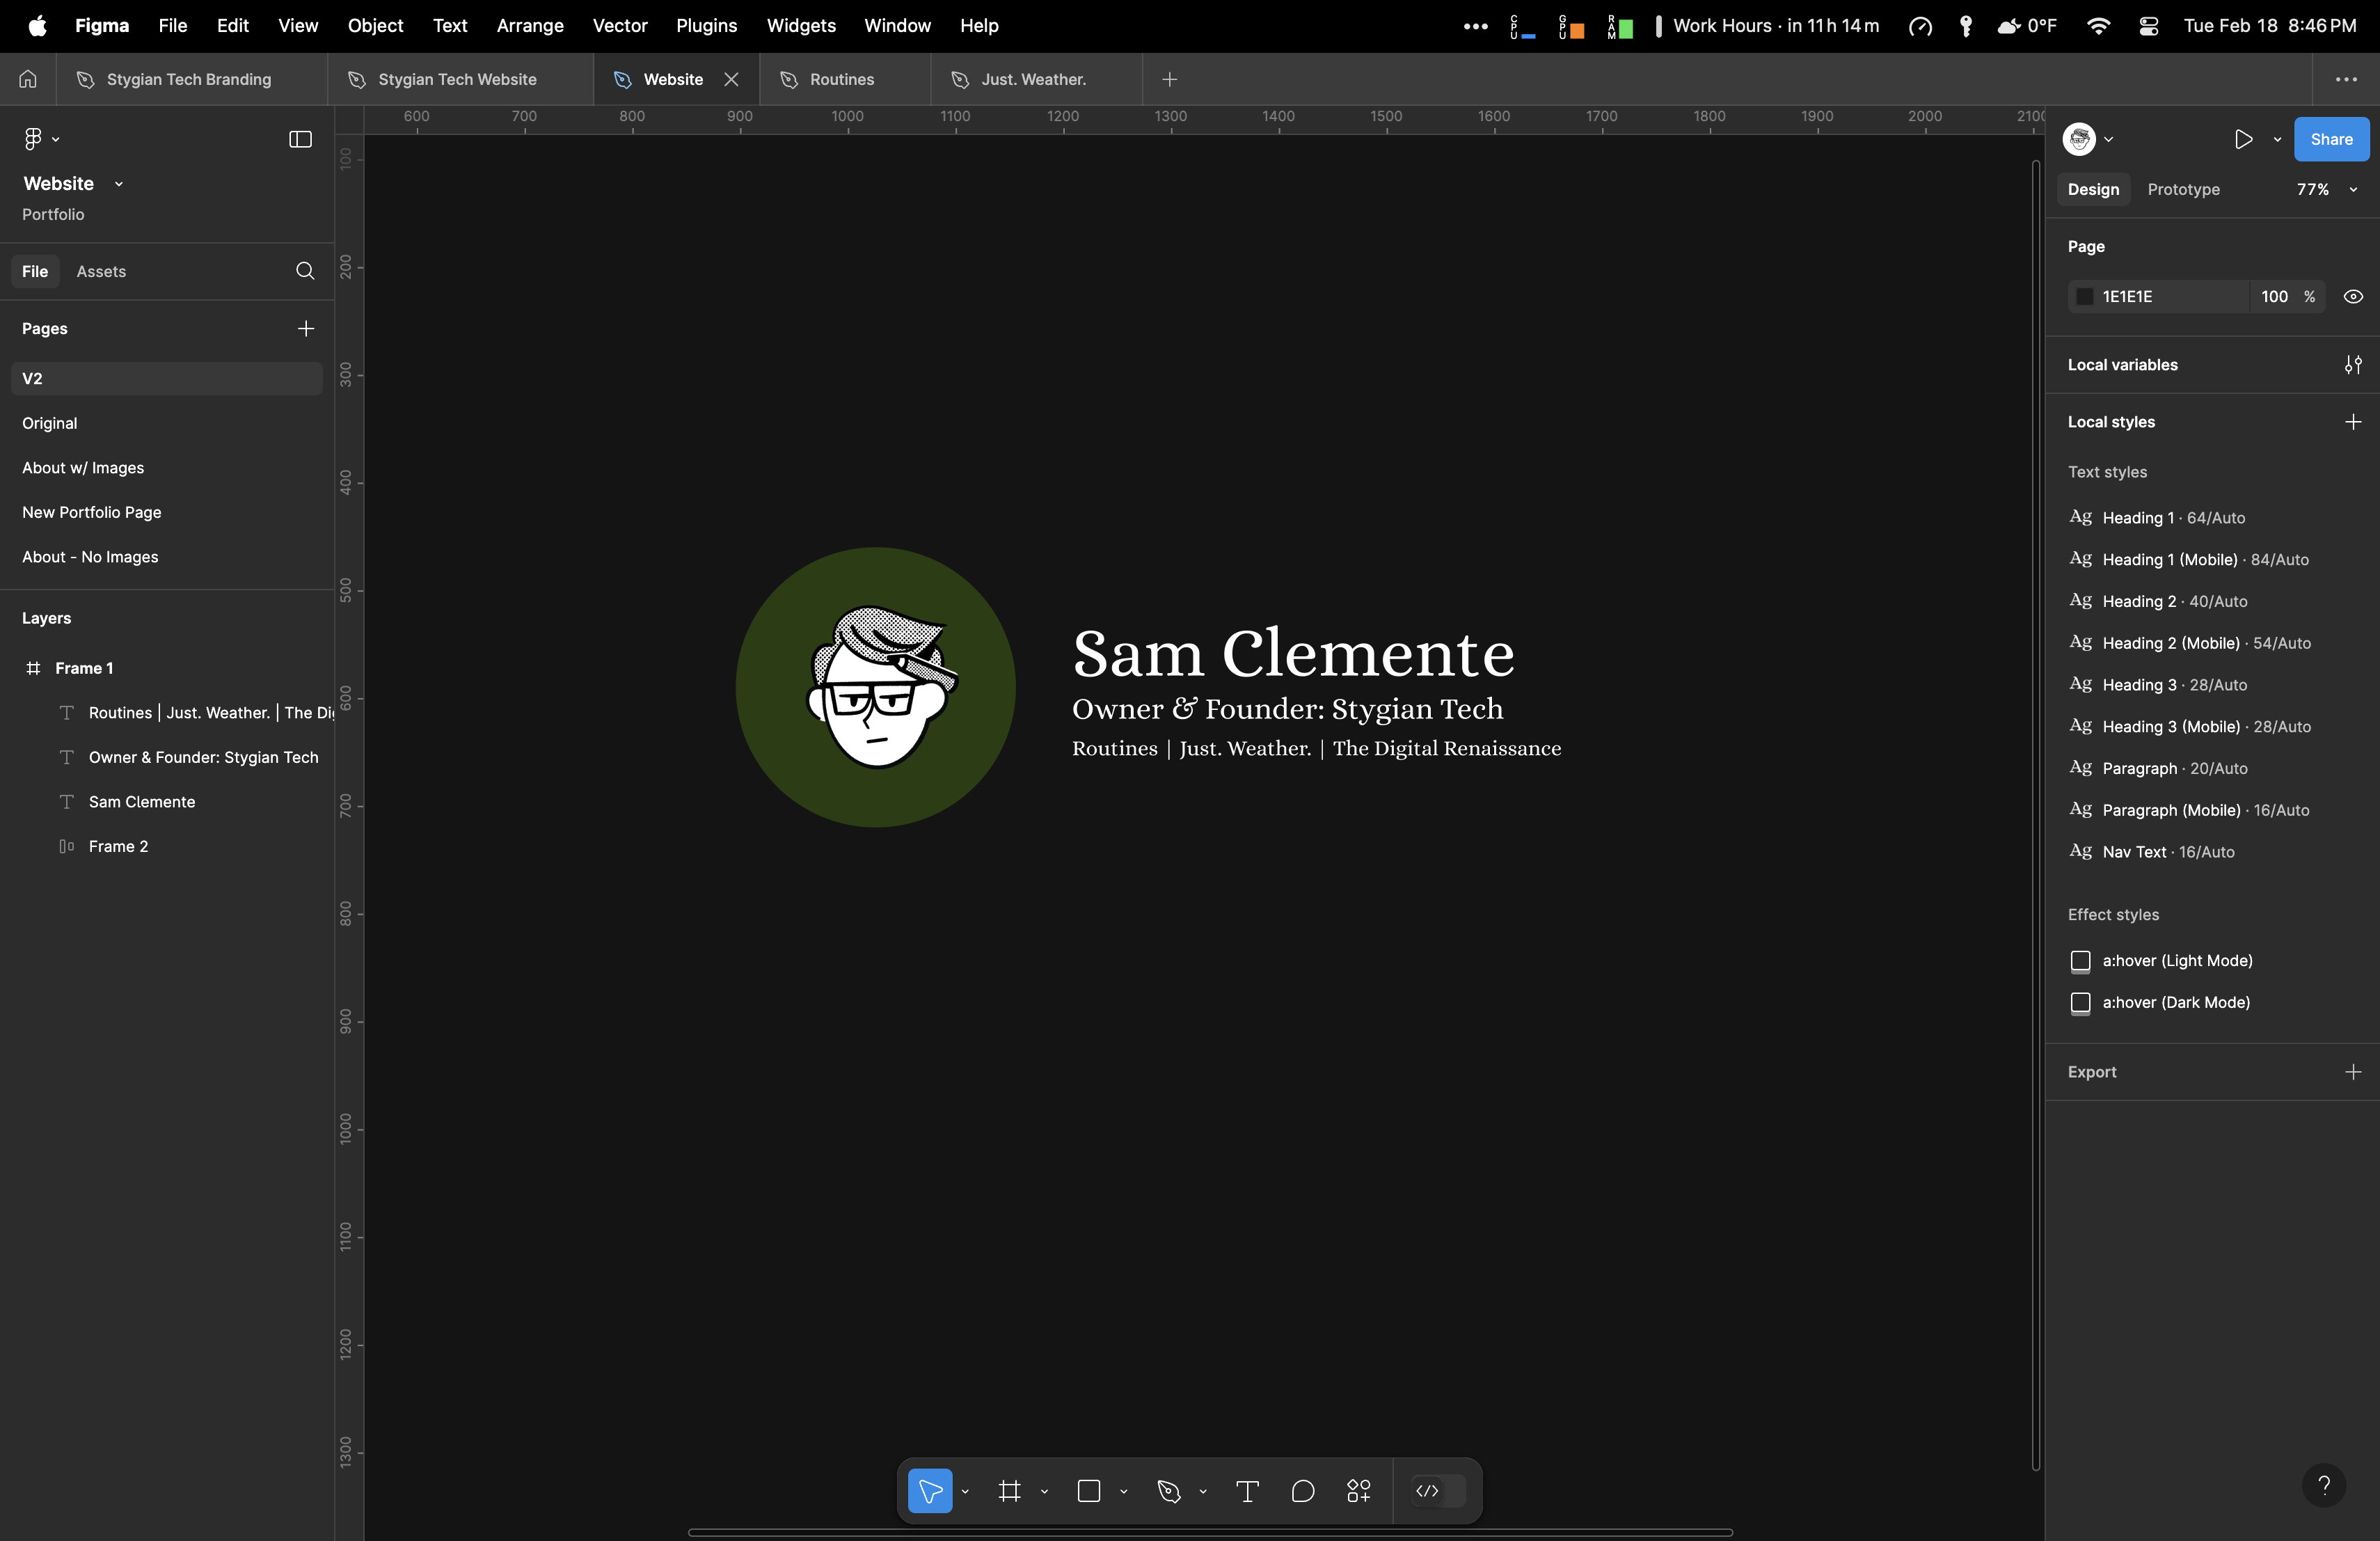Select the Comment tool
The image size is (2380, 1541).
click(1302, 1491)
